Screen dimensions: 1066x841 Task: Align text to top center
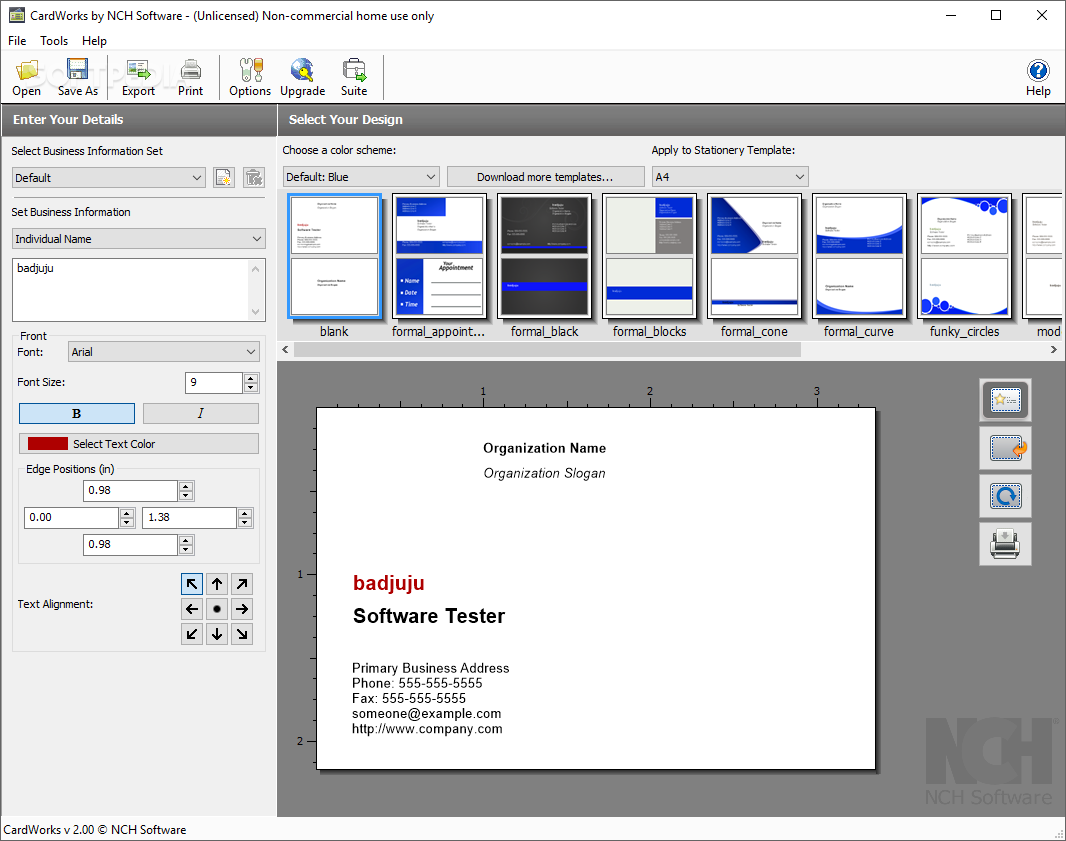[x=217, y=584]
